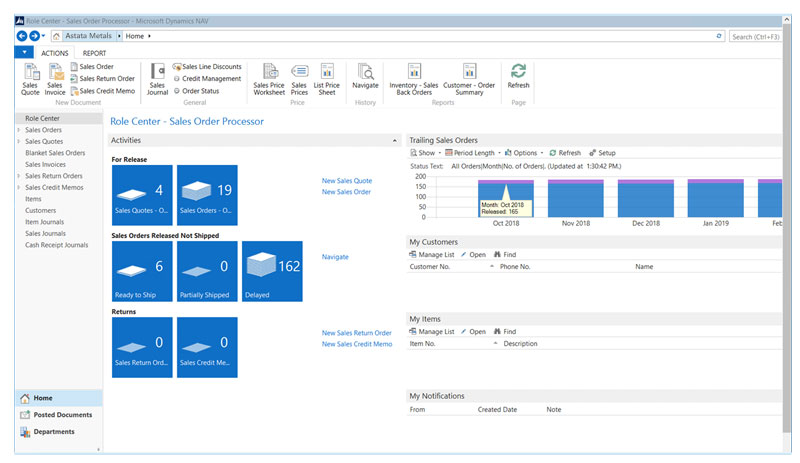The height and width of the screenshot is (463, 800).
Task: Expand the Sales Quotes tree node
Action: [19, 141]
